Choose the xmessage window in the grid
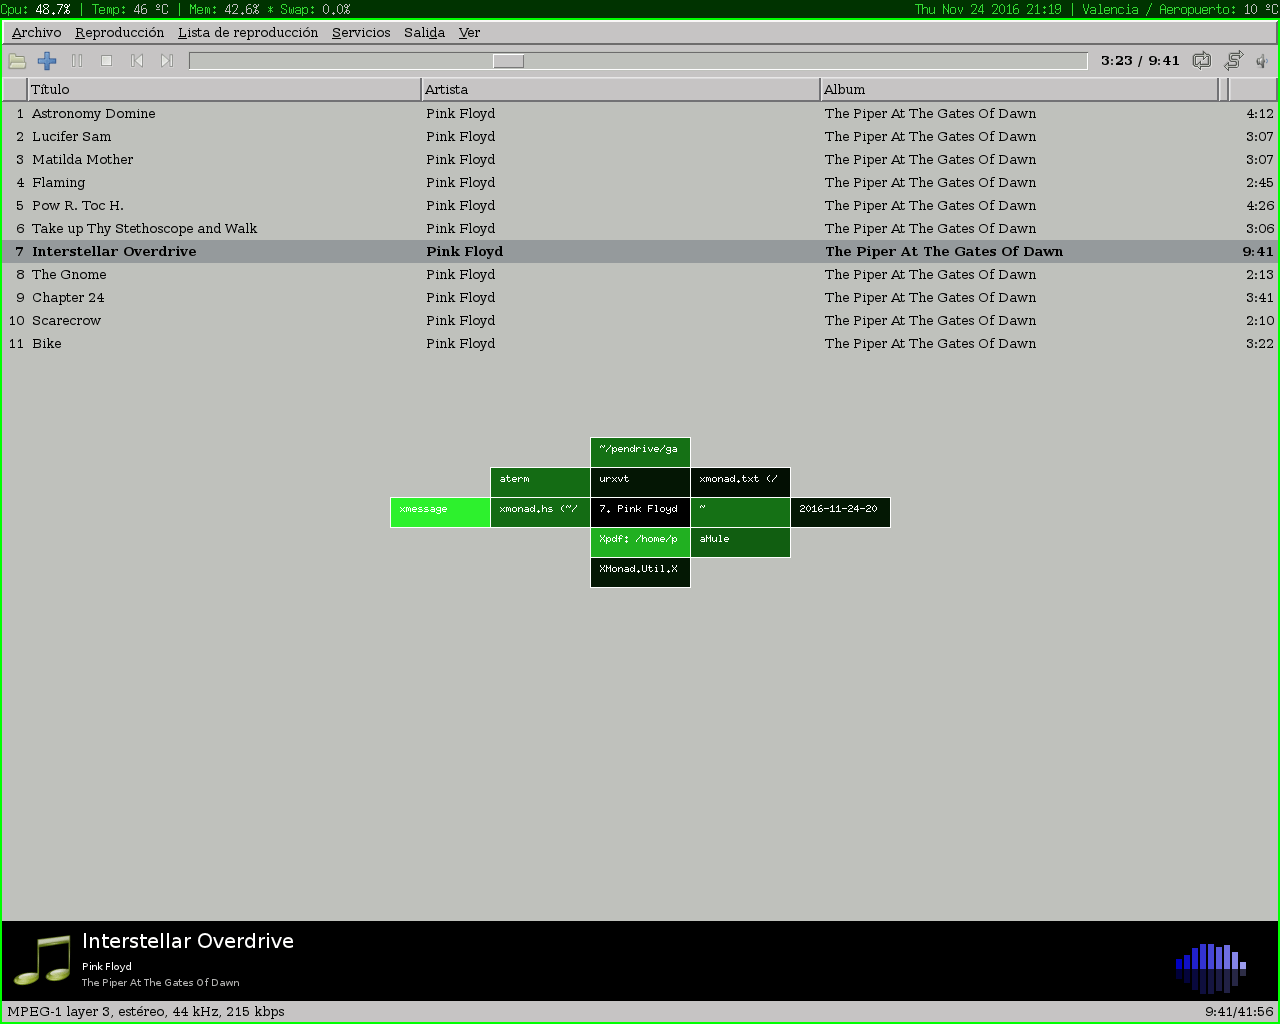The image size is (1280, 1024). pos(440,512)
